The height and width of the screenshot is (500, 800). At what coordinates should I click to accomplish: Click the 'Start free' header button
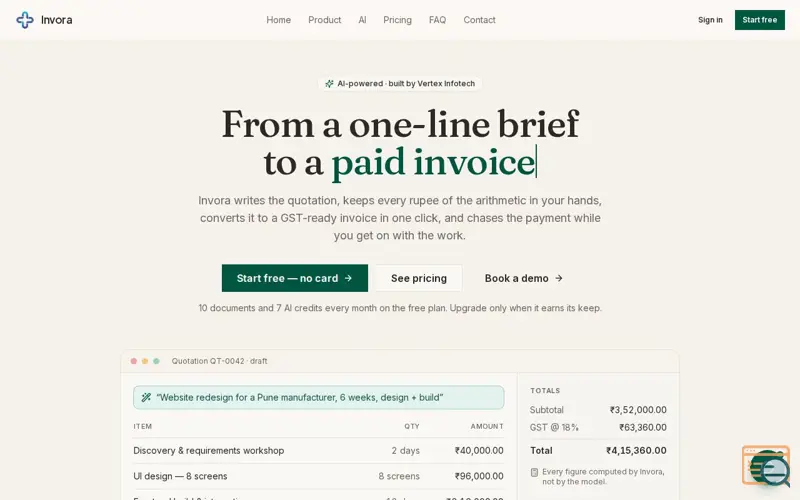click(760, 20)
